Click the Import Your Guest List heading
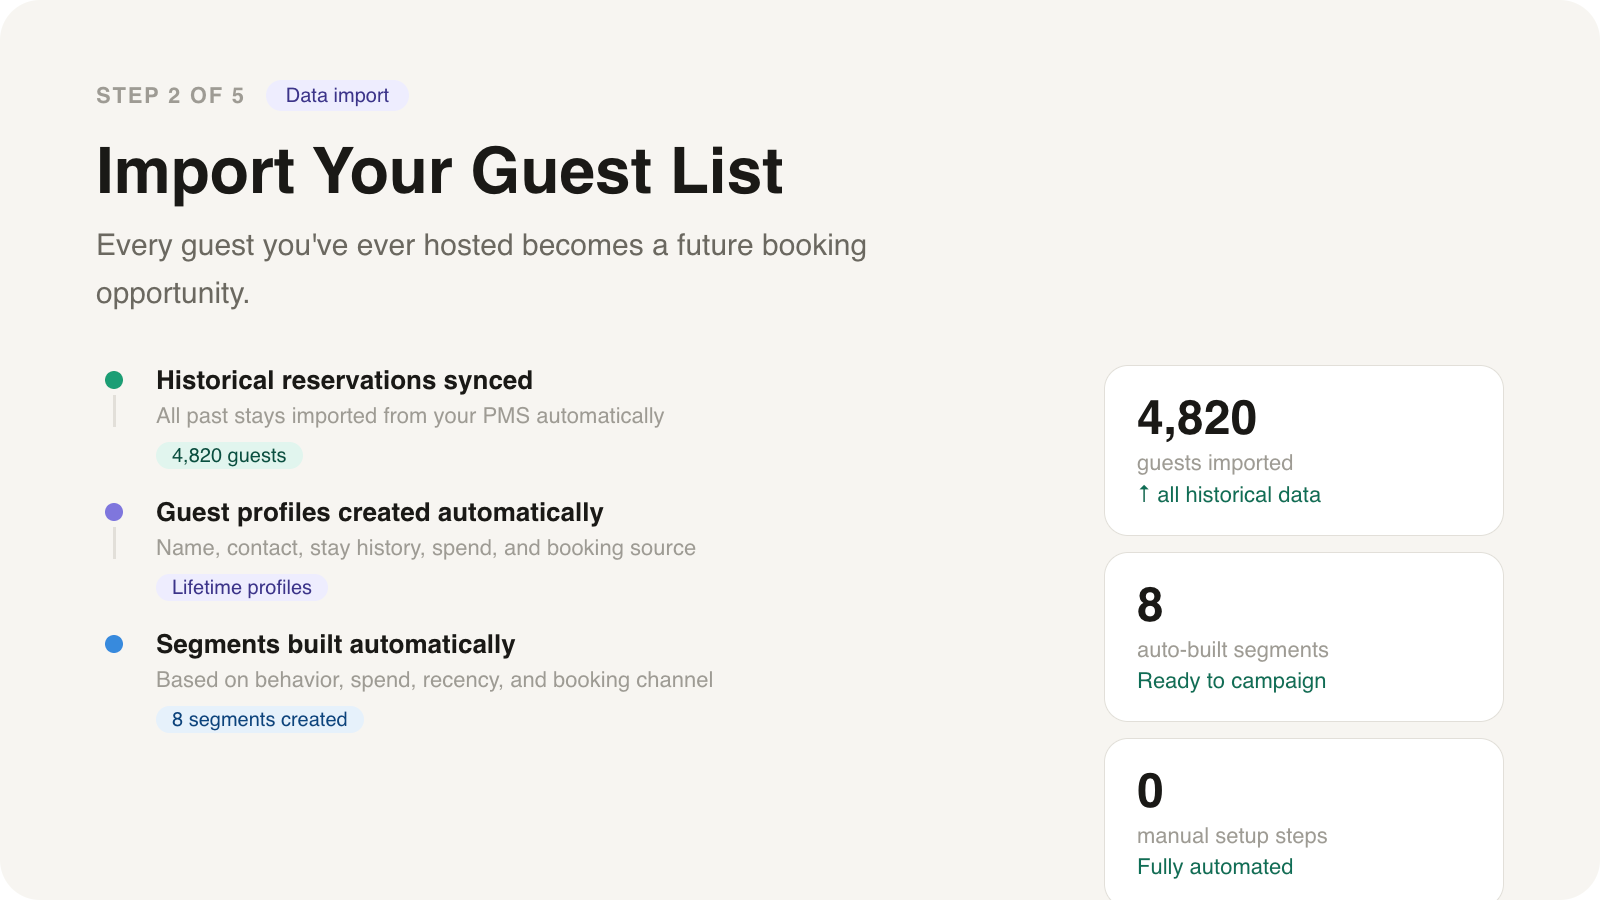Image resolution: width=1600 pixels, height=900 pixels. click(x=439, y=170)
